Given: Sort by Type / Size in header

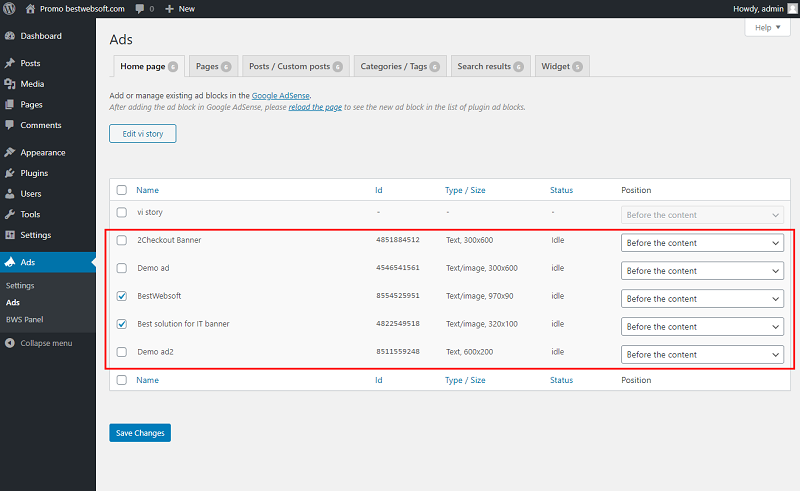Looking at the screenshot, I should [x=465, y=190].
